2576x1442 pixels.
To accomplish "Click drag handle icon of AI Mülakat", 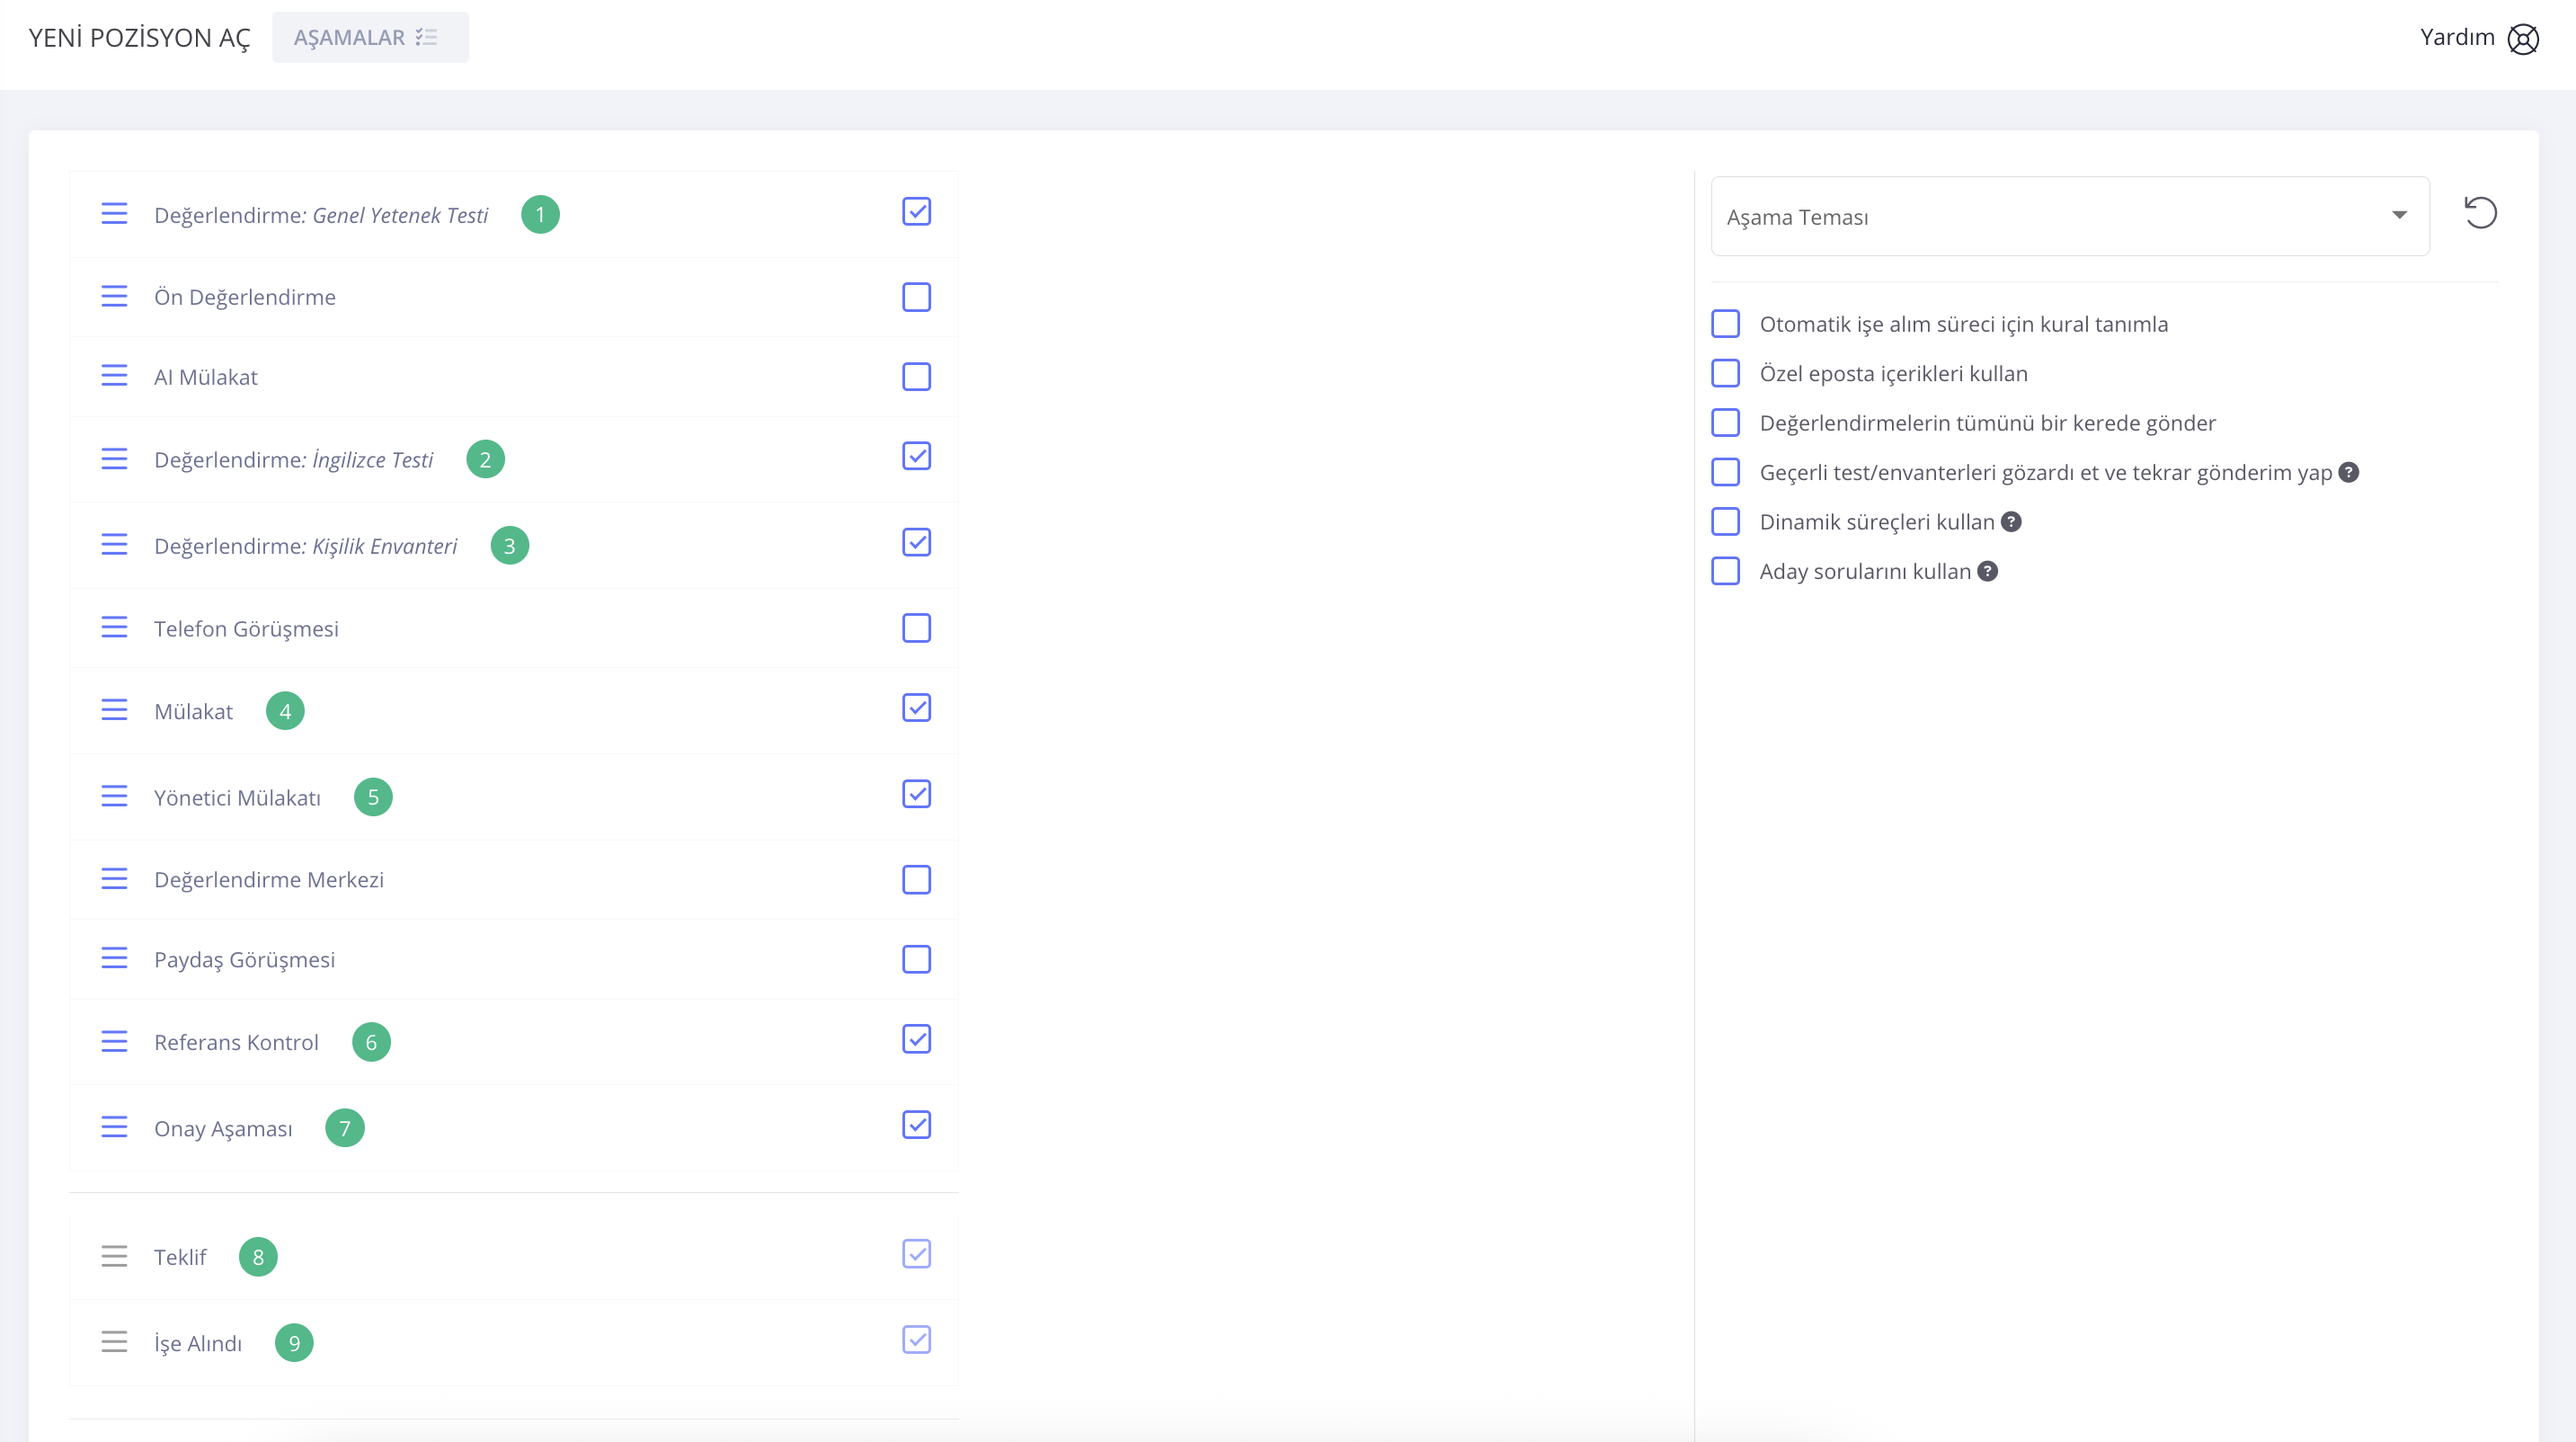I will tap(114, 376).
